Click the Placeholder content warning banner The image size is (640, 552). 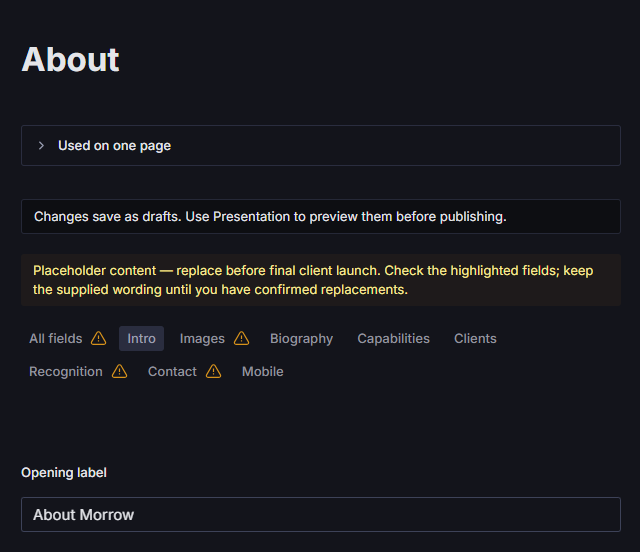(321, 280)
